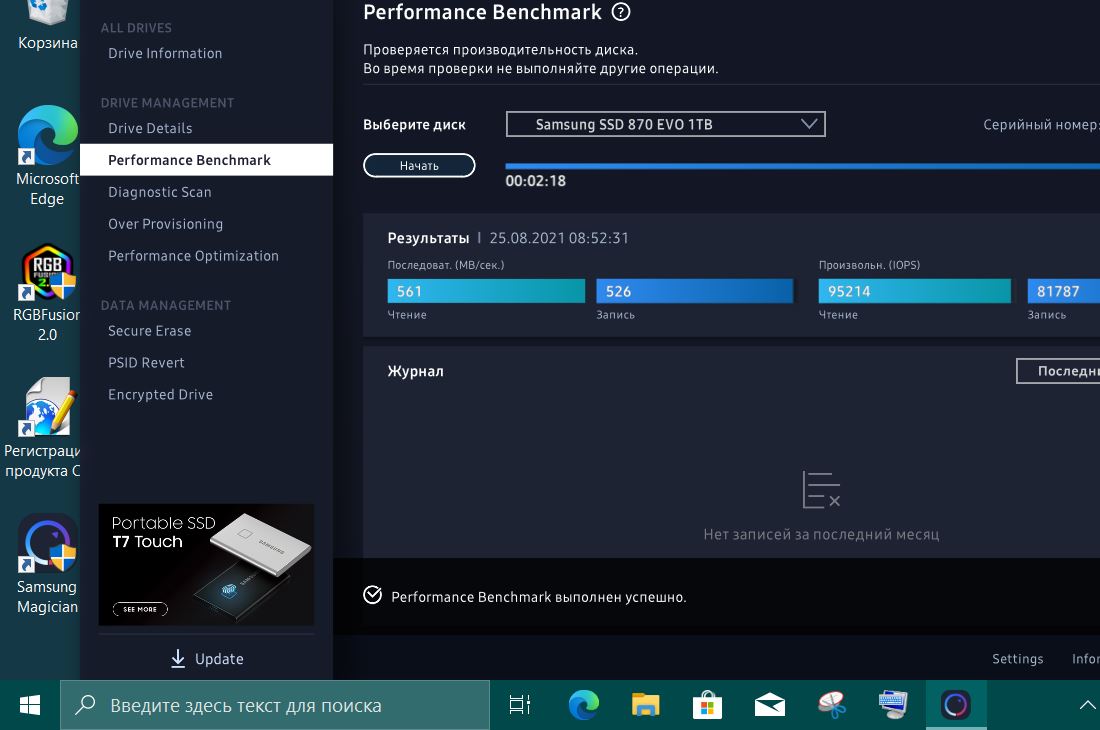The width and height of the screenshot is (1100, 730).
Task: Click the Samsung Magician taskbar icon
Action: click(955, 705)
